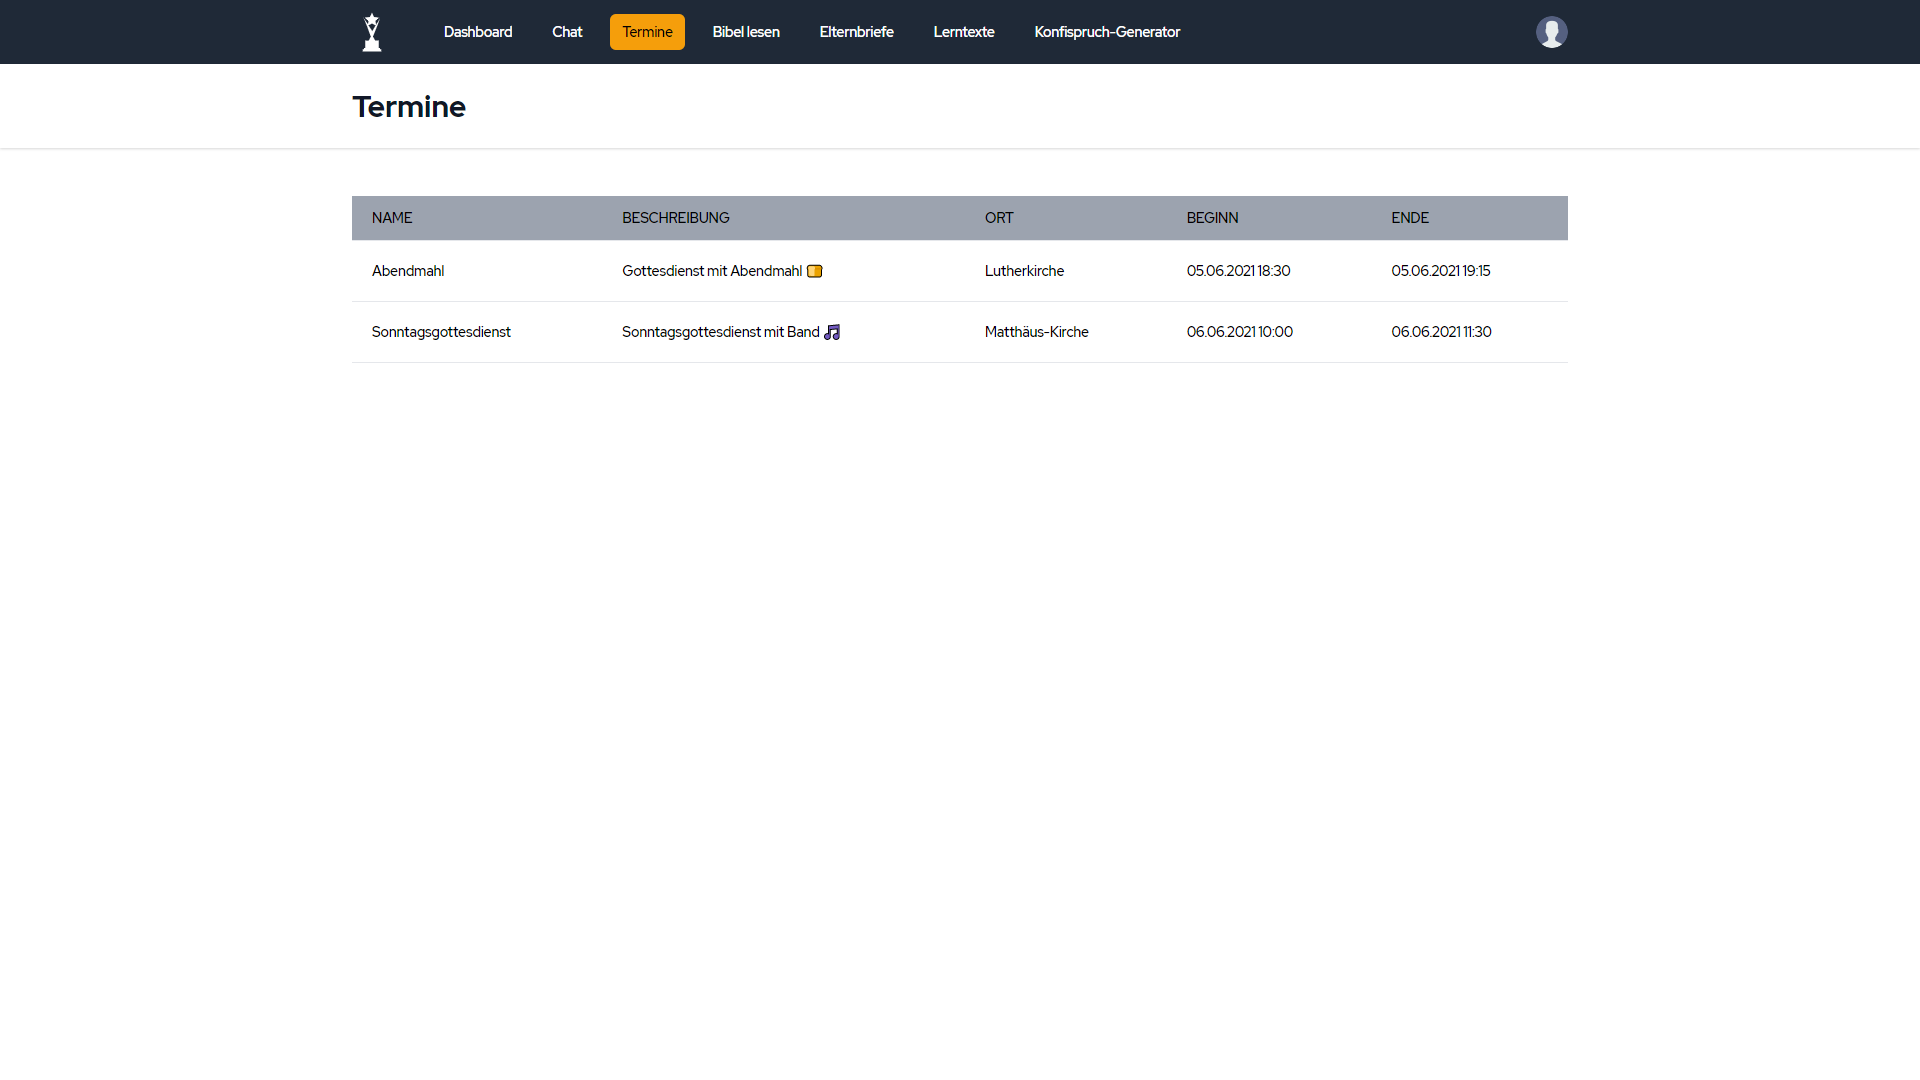Open the Konfispruch-Generator

1107,32
